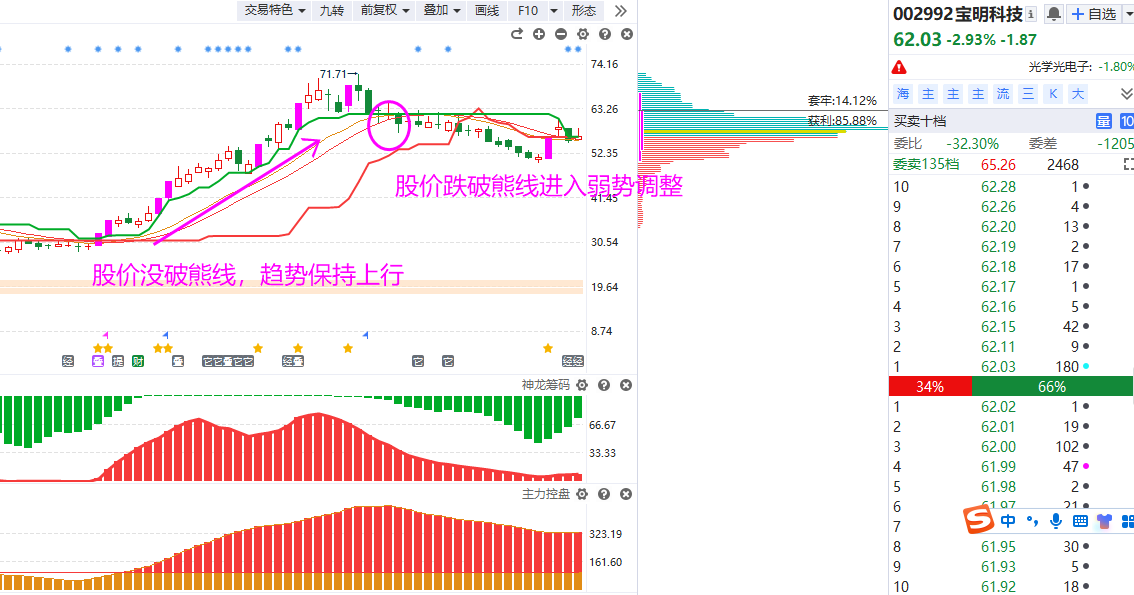This screenshot has width=1134, height=595.
Task: Click the 提 event marker on chart
Action: [x=118, y=361]
